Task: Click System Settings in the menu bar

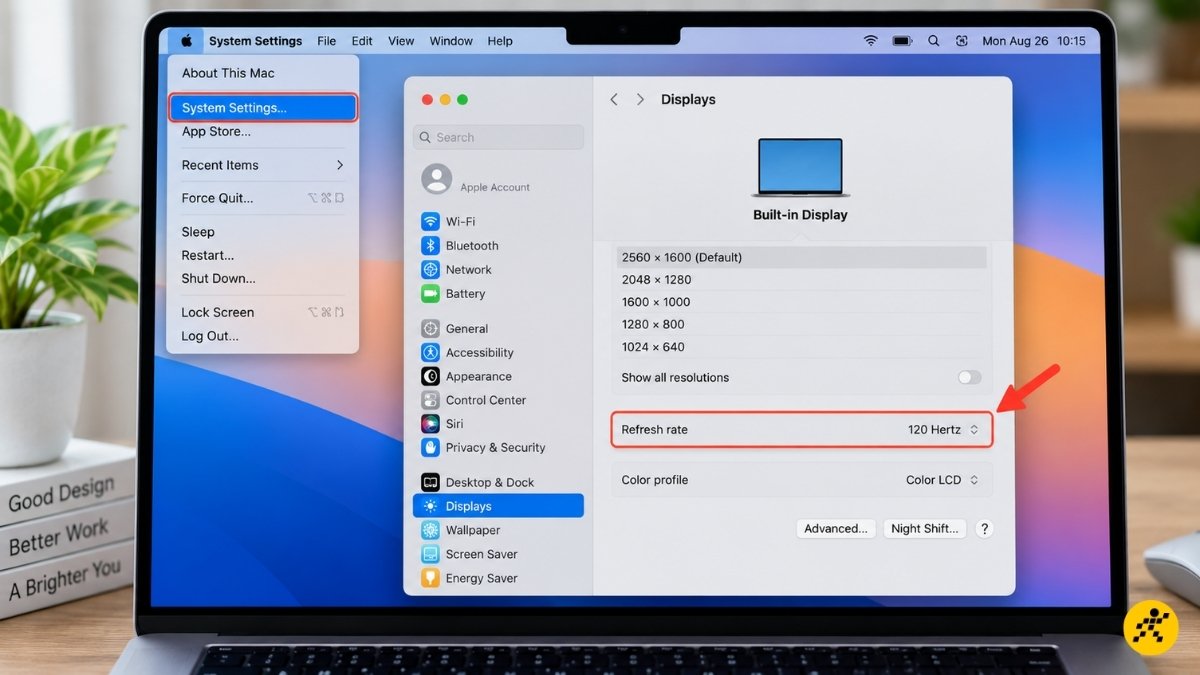Action: click(255, 41)
